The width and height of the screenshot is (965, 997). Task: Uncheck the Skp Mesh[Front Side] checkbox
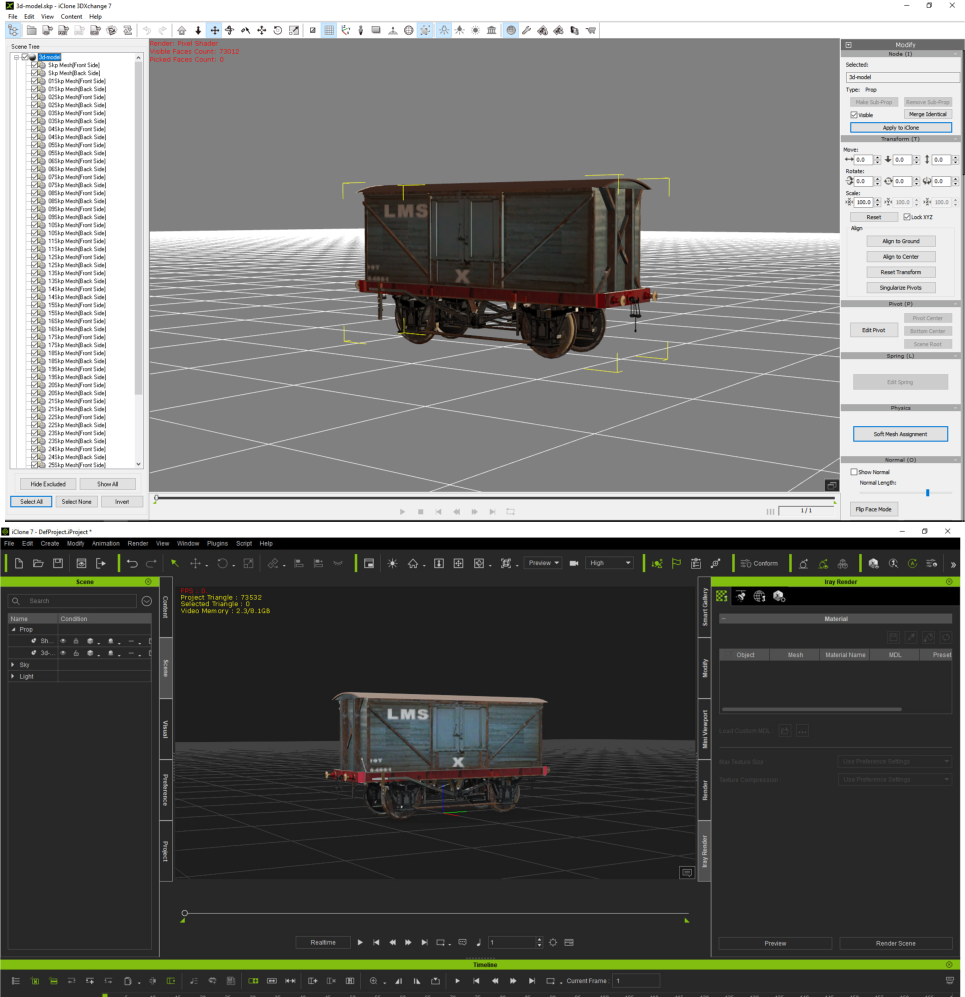pyautogui.click(x=35, y=65)
